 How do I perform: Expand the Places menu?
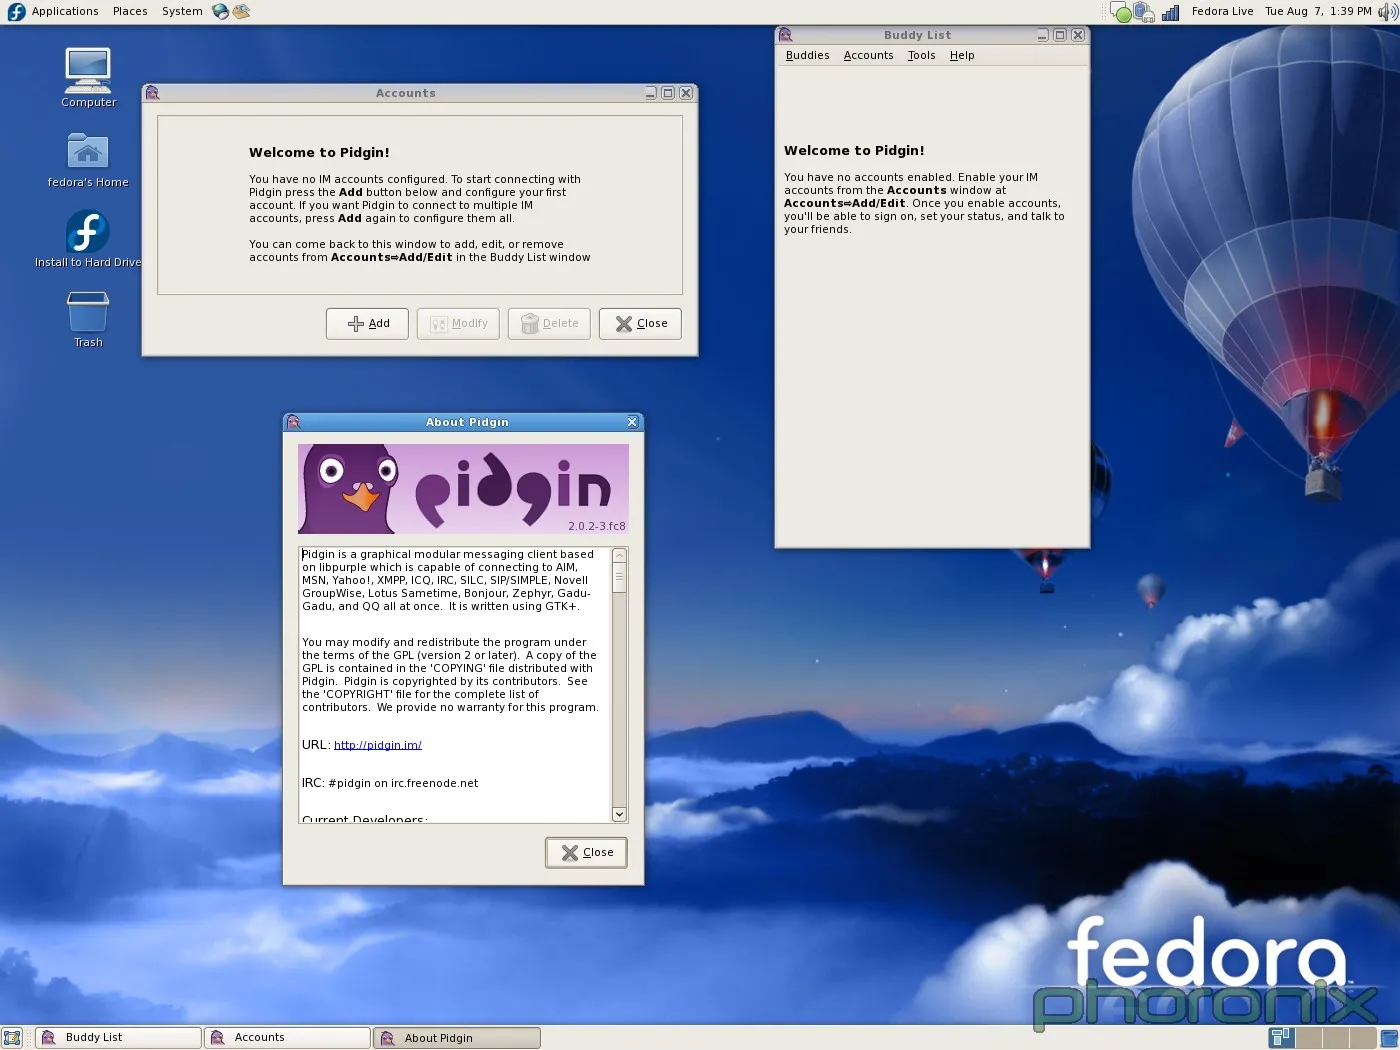click(130, 11)
